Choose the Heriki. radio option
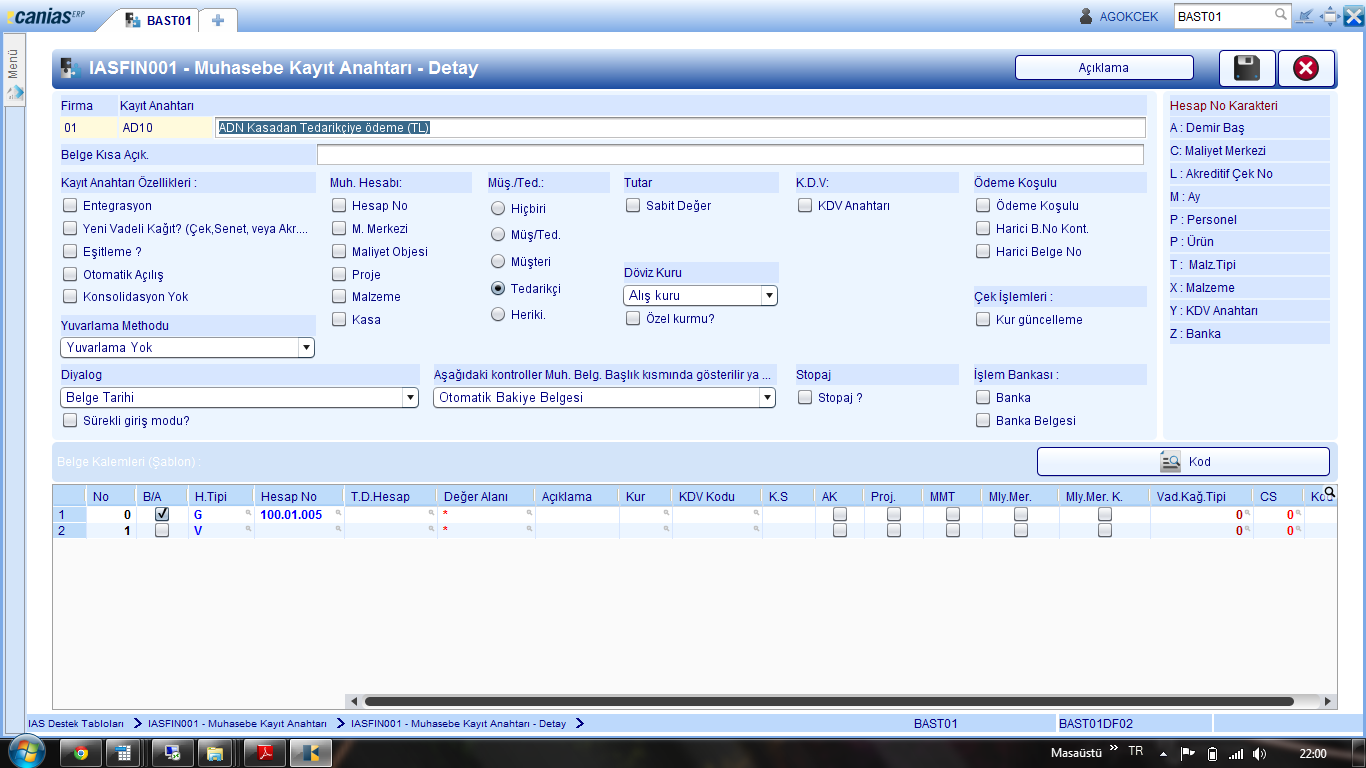 click(x=498, y=314)
